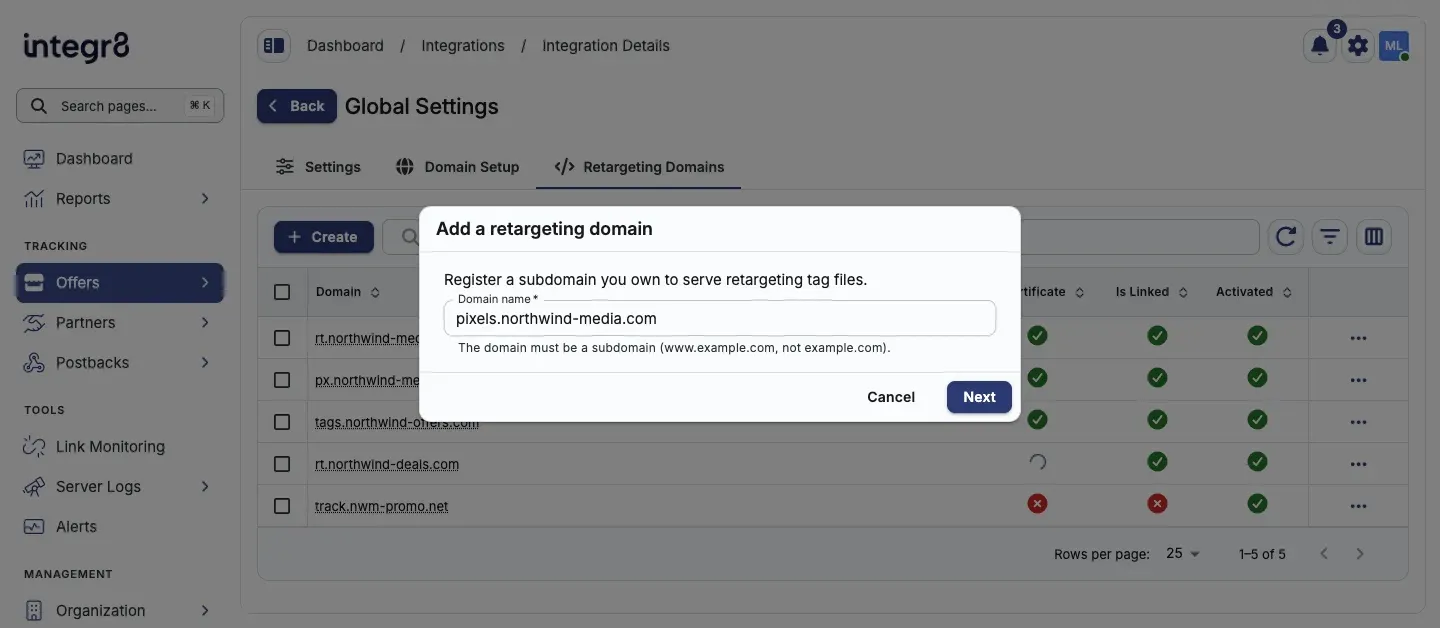Check the track.nwm-promo.net row
1440x628 pixels.
click(282, 506)
